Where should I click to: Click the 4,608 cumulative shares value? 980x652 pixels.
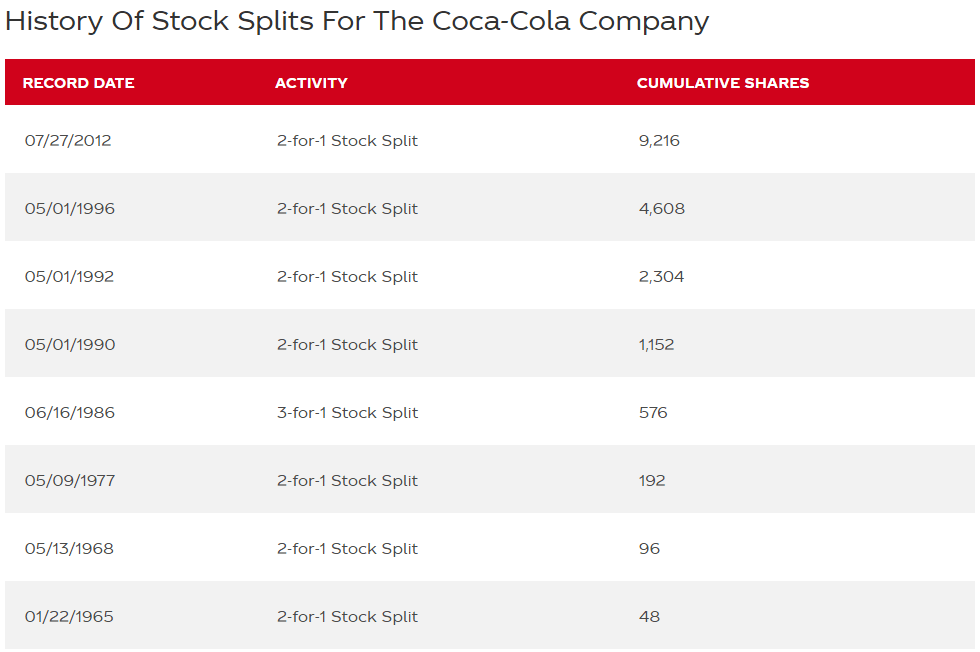pyautogui.click(x=662, y=209)
